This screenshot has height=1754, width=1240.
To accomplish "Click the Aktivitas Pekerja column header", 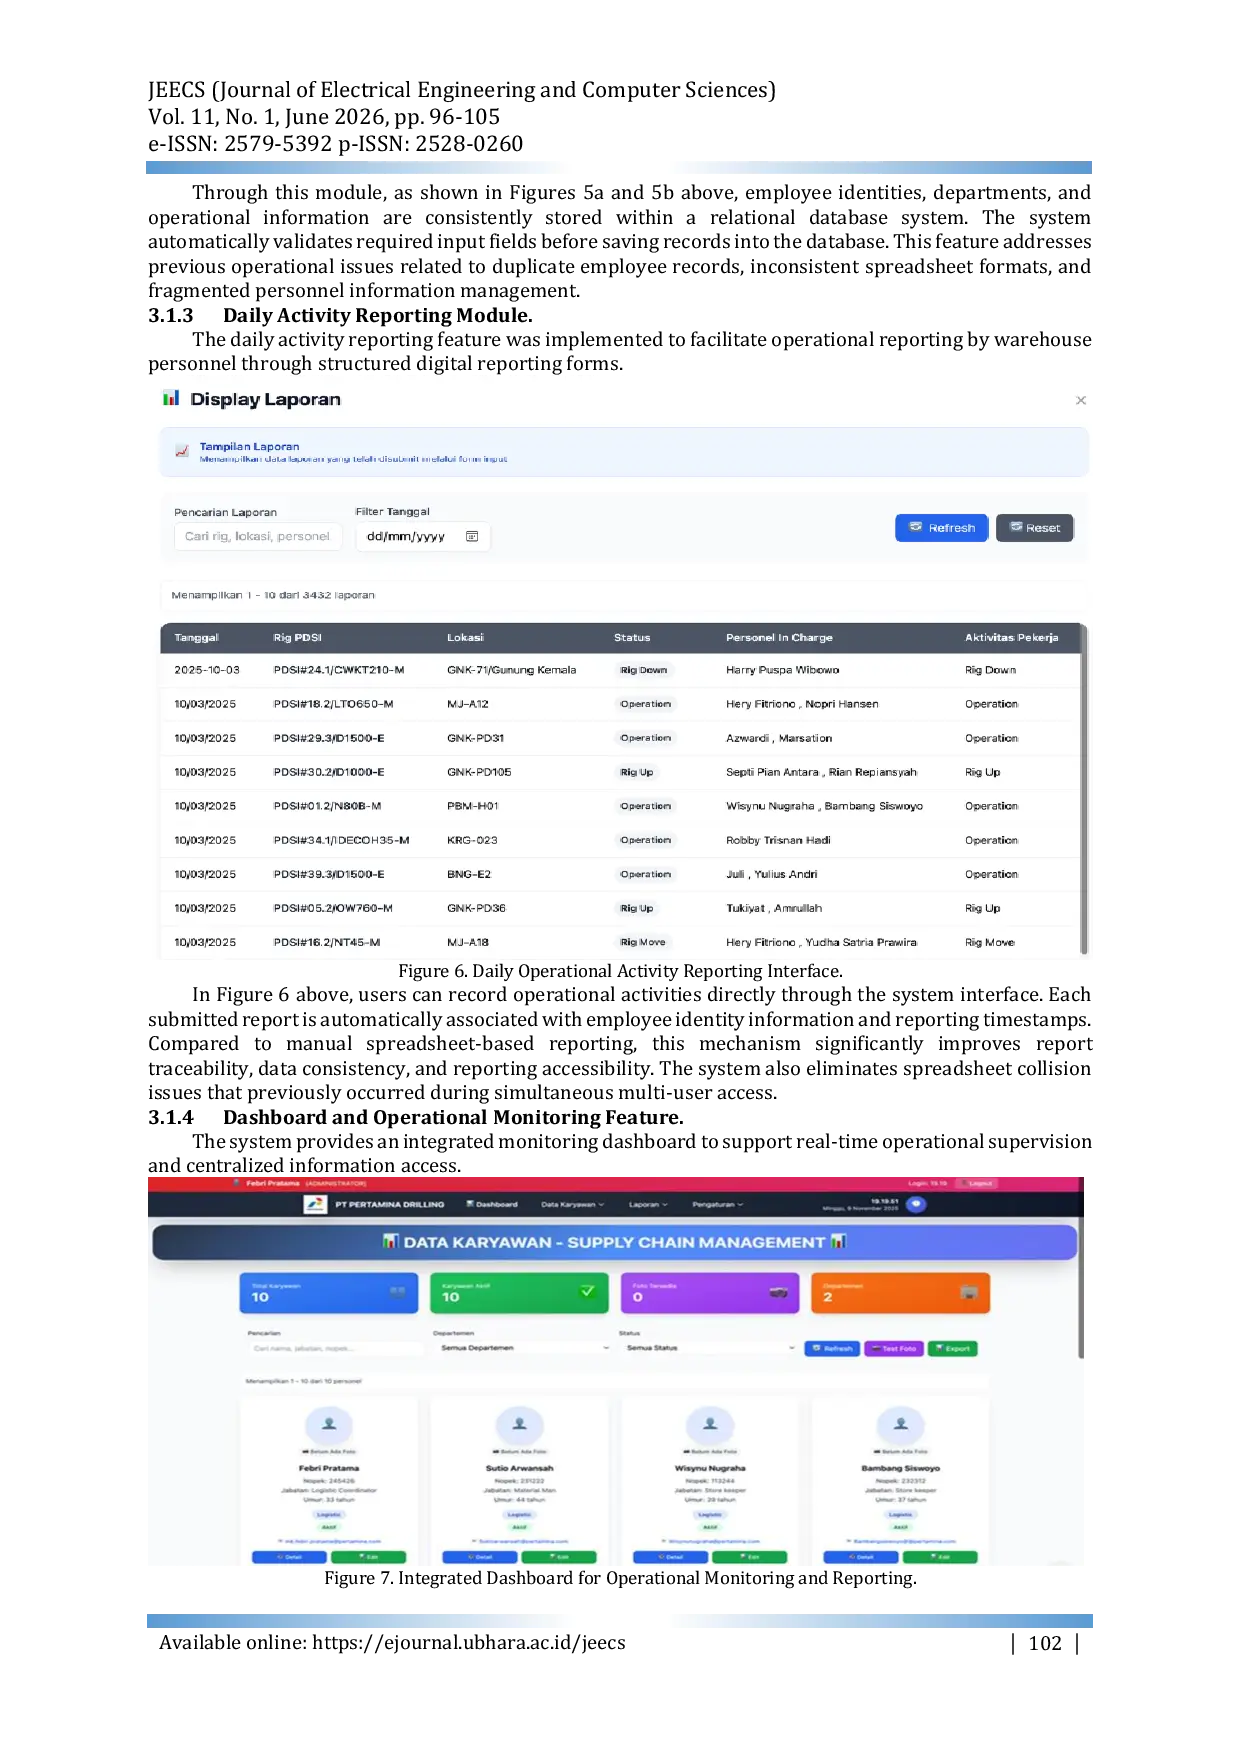I will [1011, 637].
